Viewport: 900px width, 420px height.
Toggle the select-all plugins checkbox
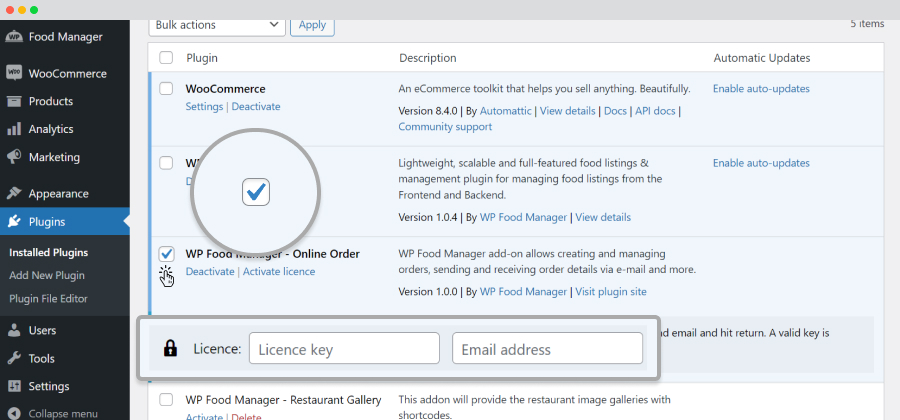(166, 57)
